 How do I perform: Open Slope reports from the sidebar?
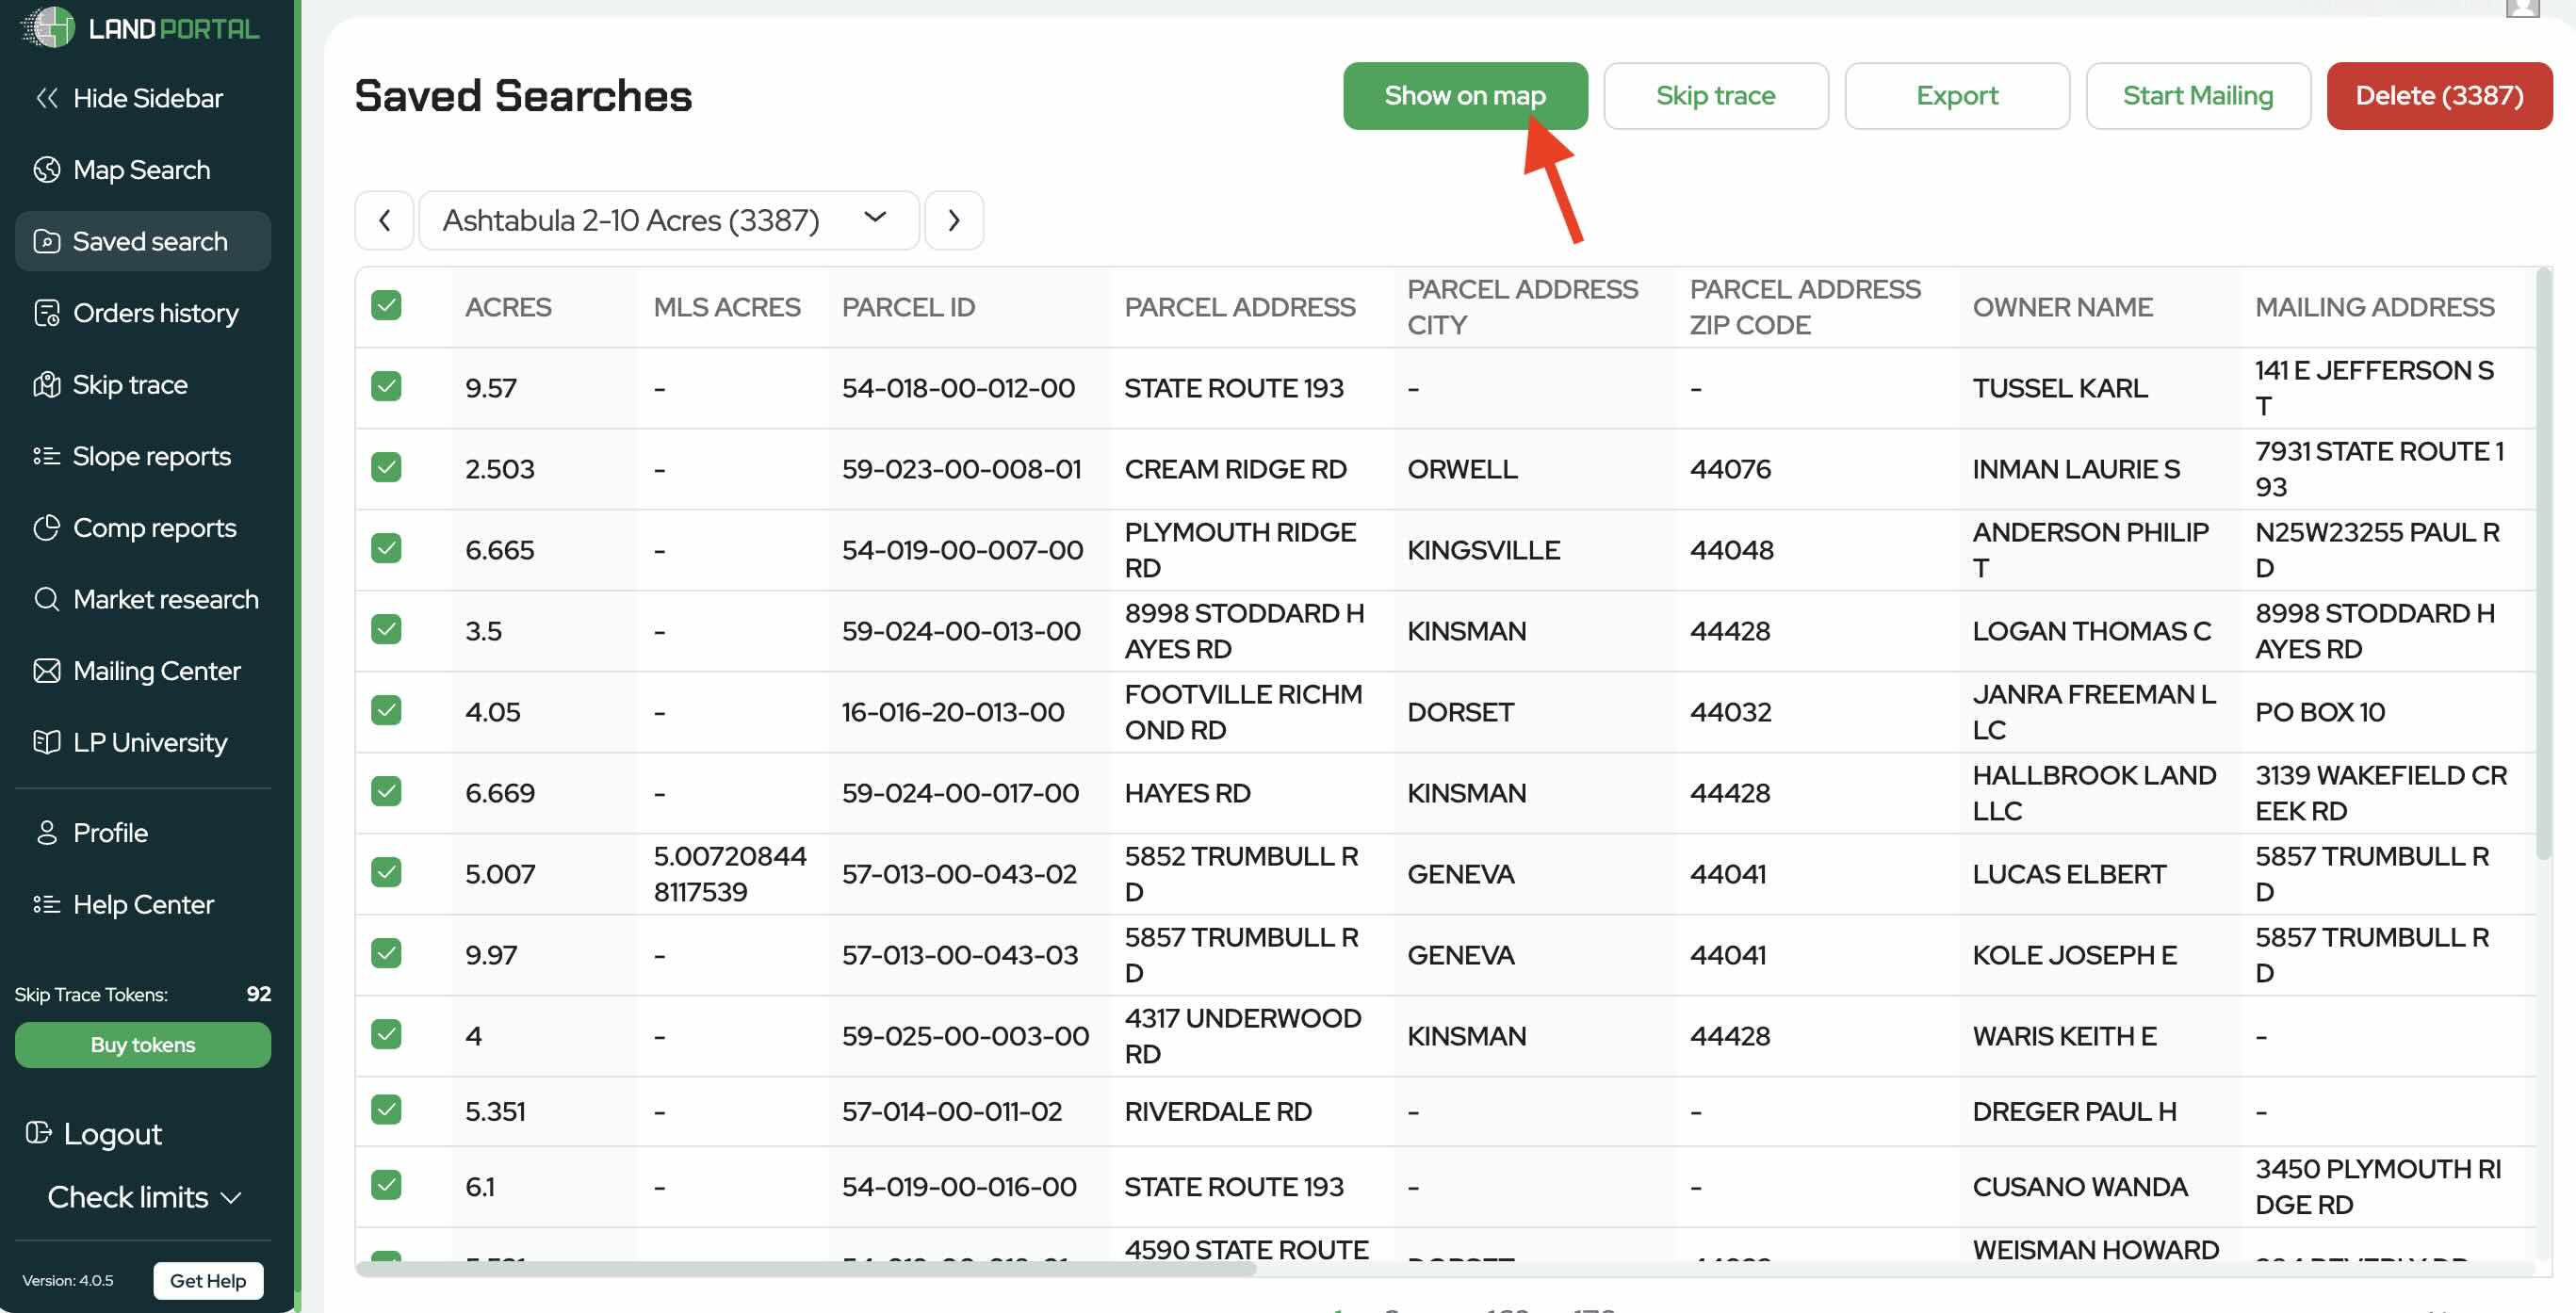(150, 456)
